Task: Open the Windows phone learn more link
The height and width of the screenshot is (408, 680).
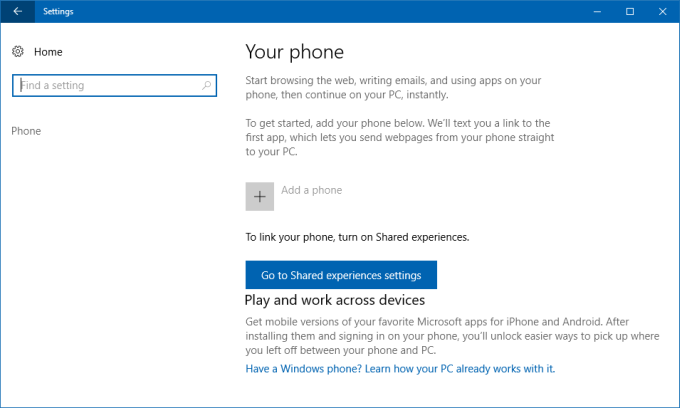Action: coord(400,369)
